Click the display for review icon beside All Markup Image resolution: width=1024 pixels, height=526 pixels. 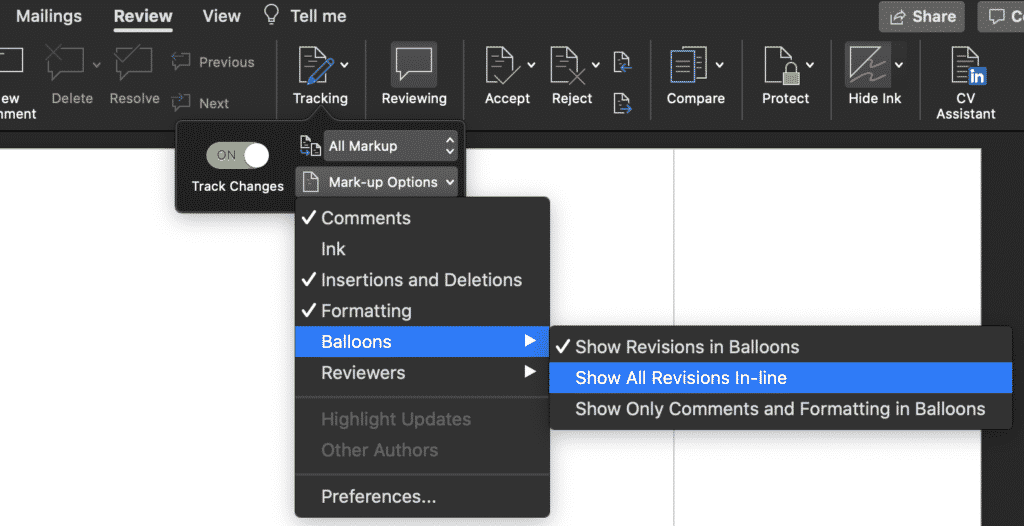(310, 146)
